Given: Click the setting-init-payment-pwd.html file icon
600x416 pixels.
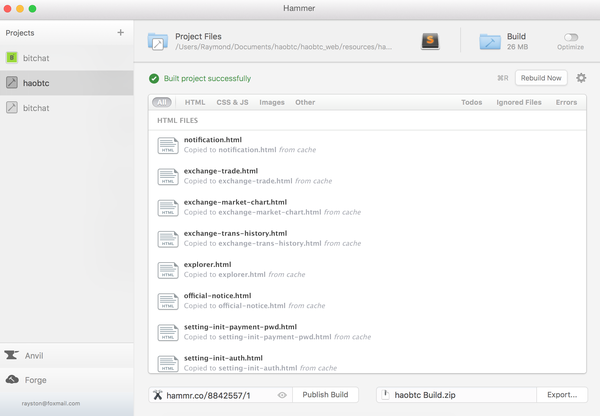Looking at the screenshot, I should coord(168,333).
